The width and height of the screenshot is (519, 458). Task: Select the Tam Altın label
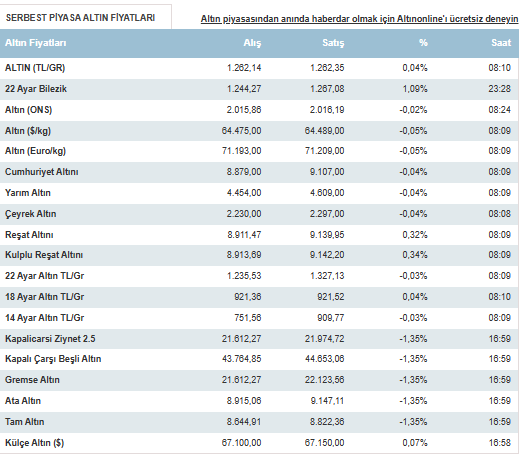[25, 422]
